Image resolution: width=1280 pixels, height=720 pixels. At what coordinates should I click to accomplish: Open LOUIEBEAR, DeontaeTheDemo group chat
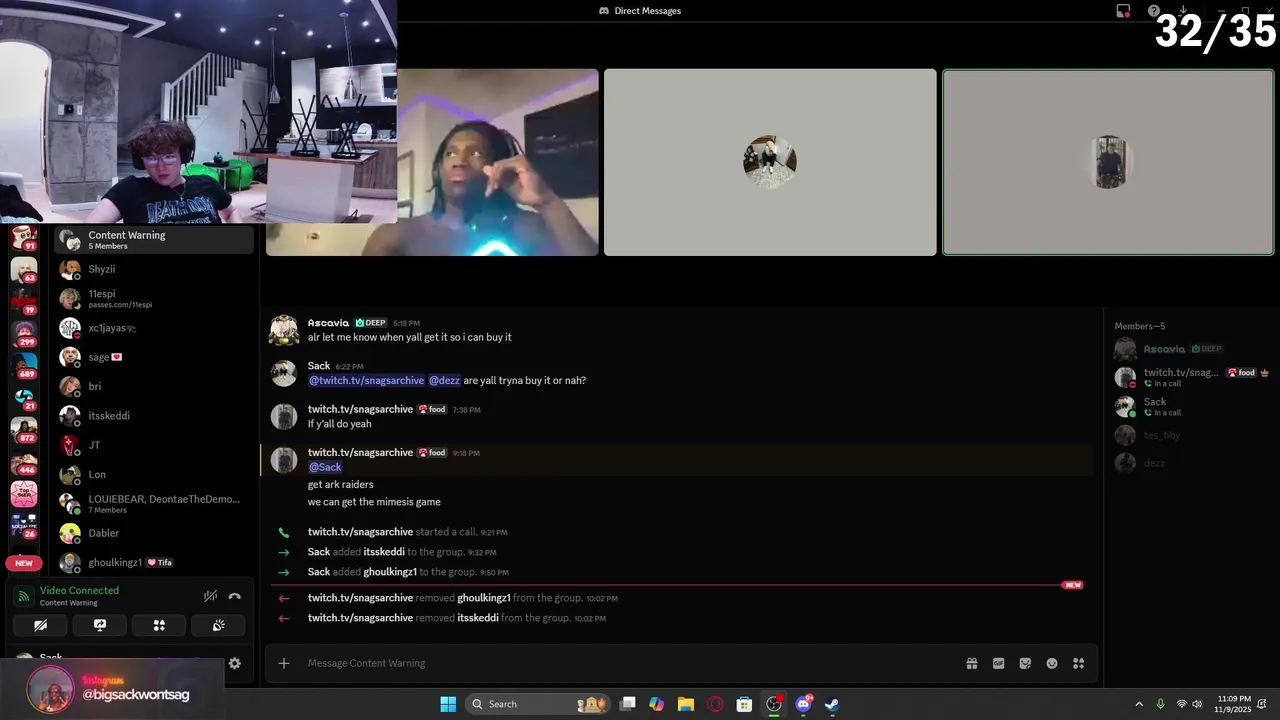pos(154,503)
